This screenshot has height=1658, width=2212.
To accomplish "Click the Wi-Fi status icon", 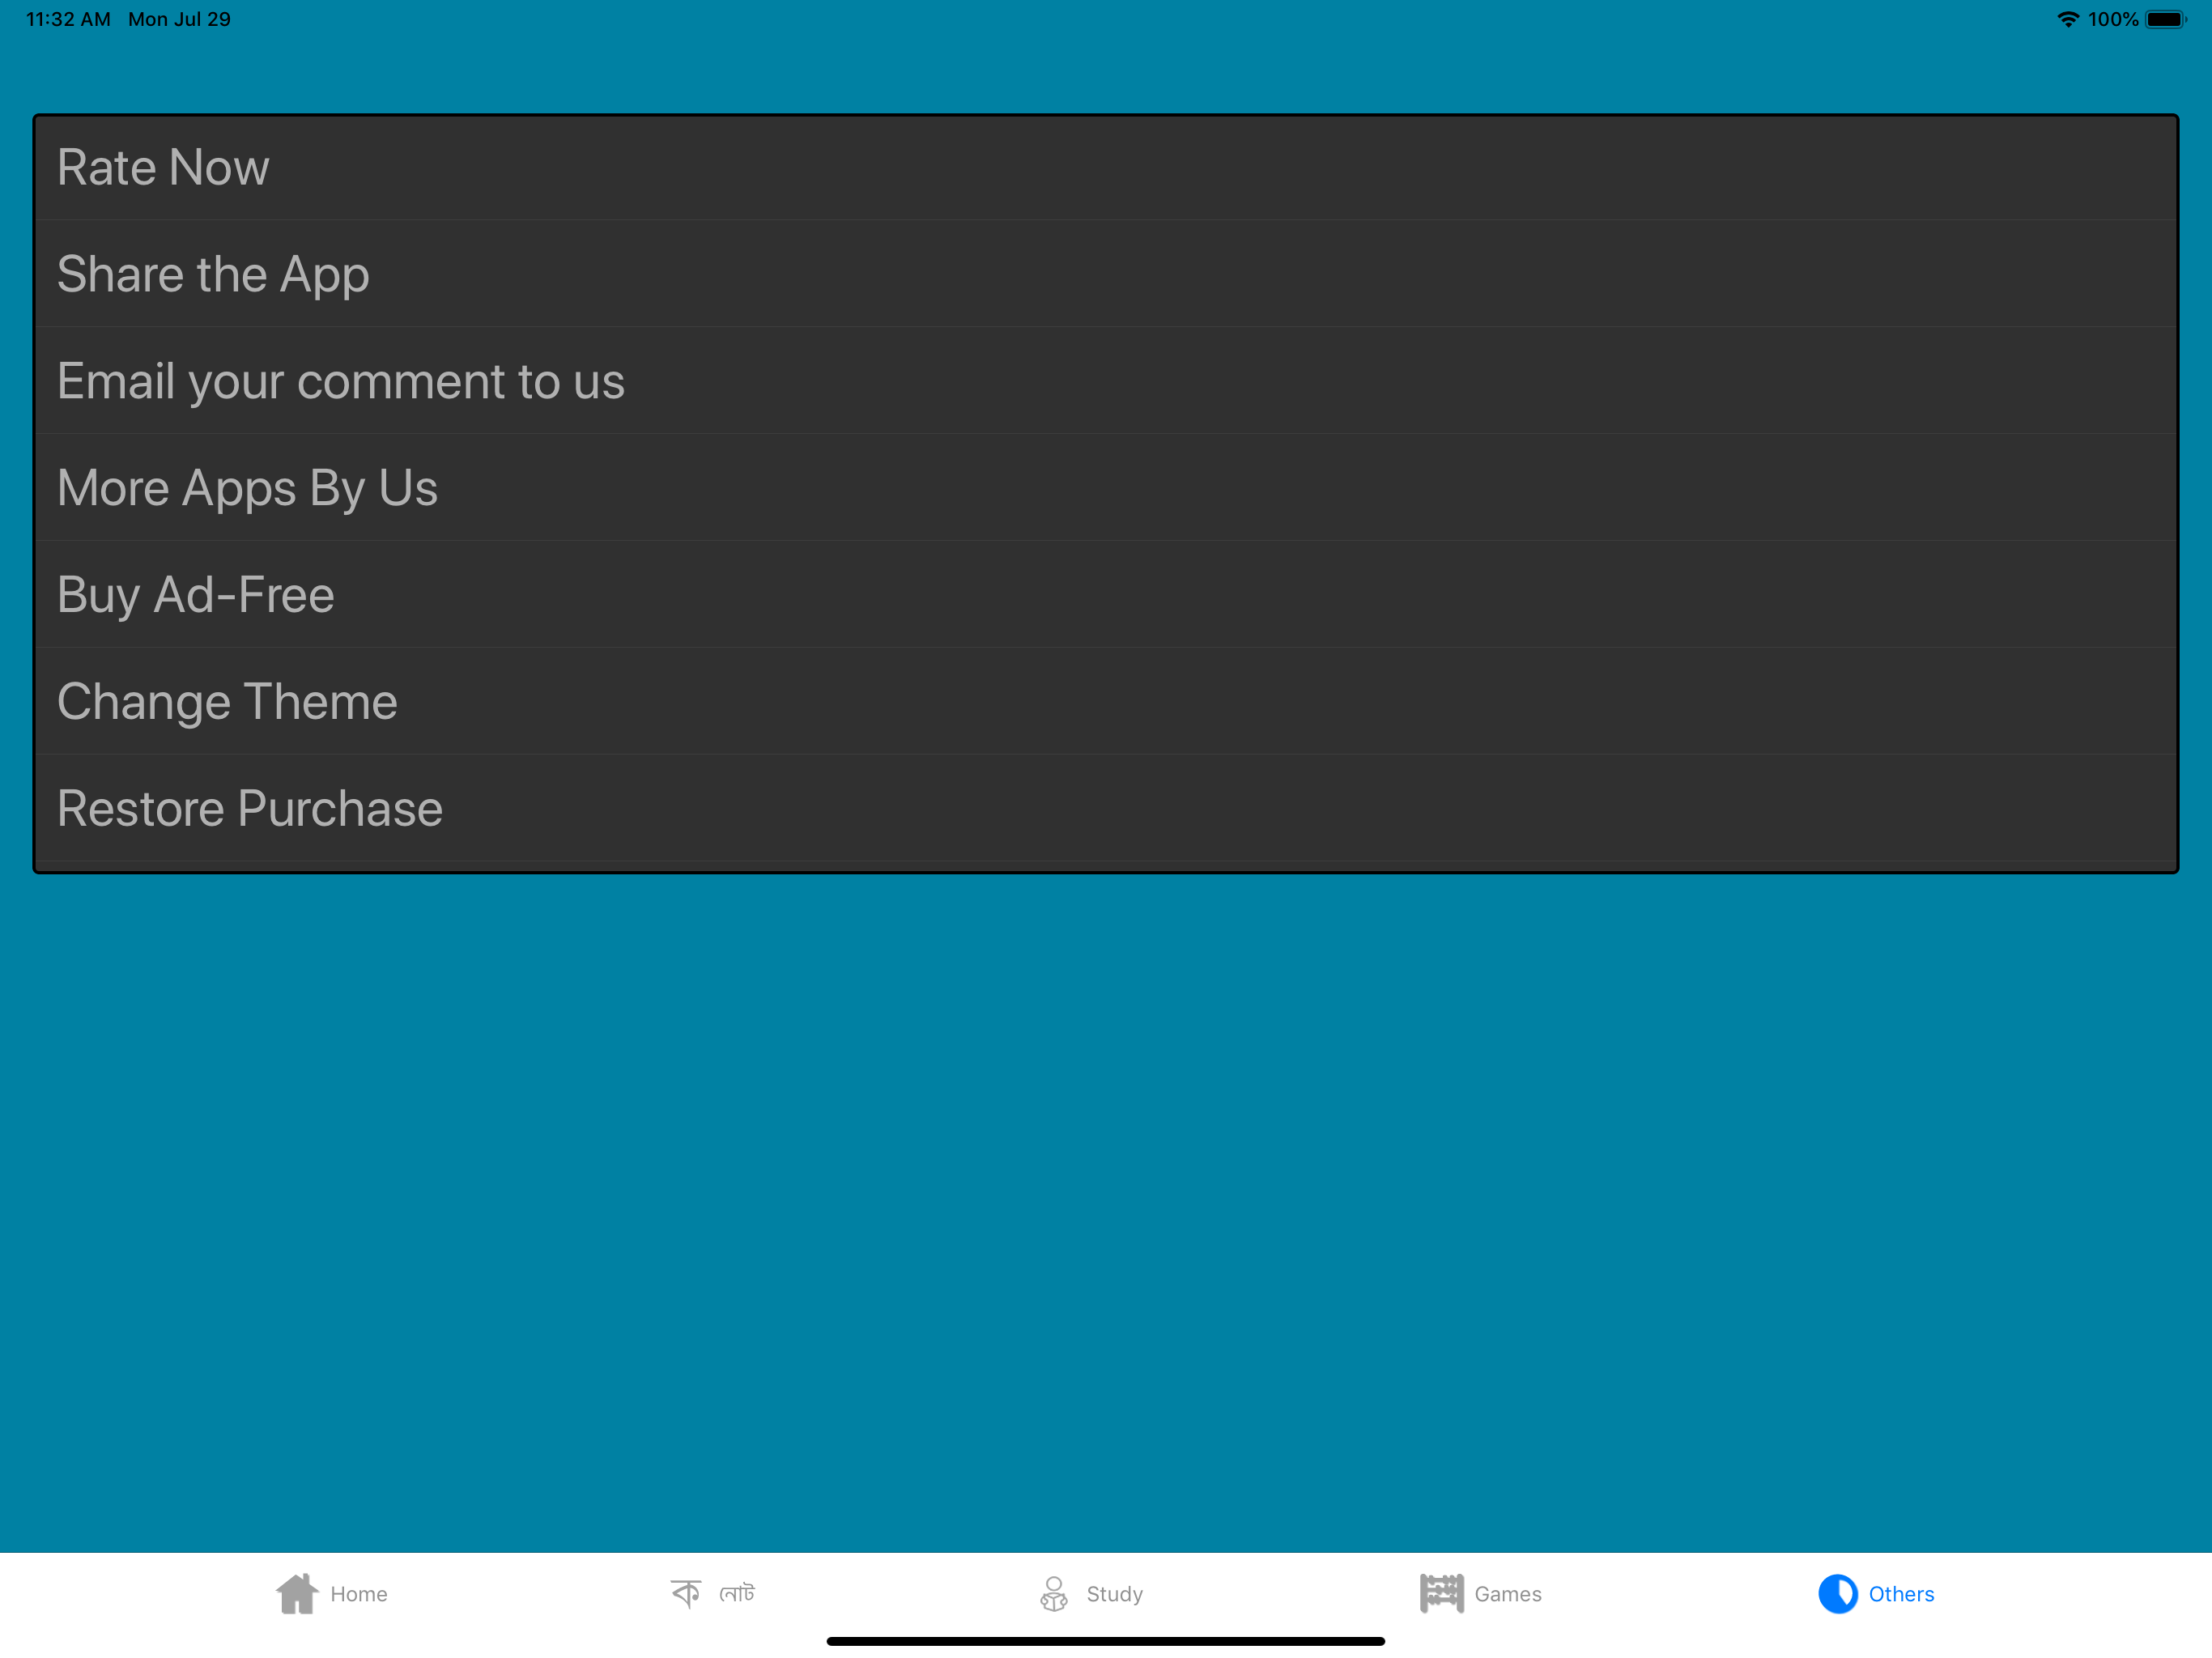I will pyautogui.click(x=2067, y=20).
